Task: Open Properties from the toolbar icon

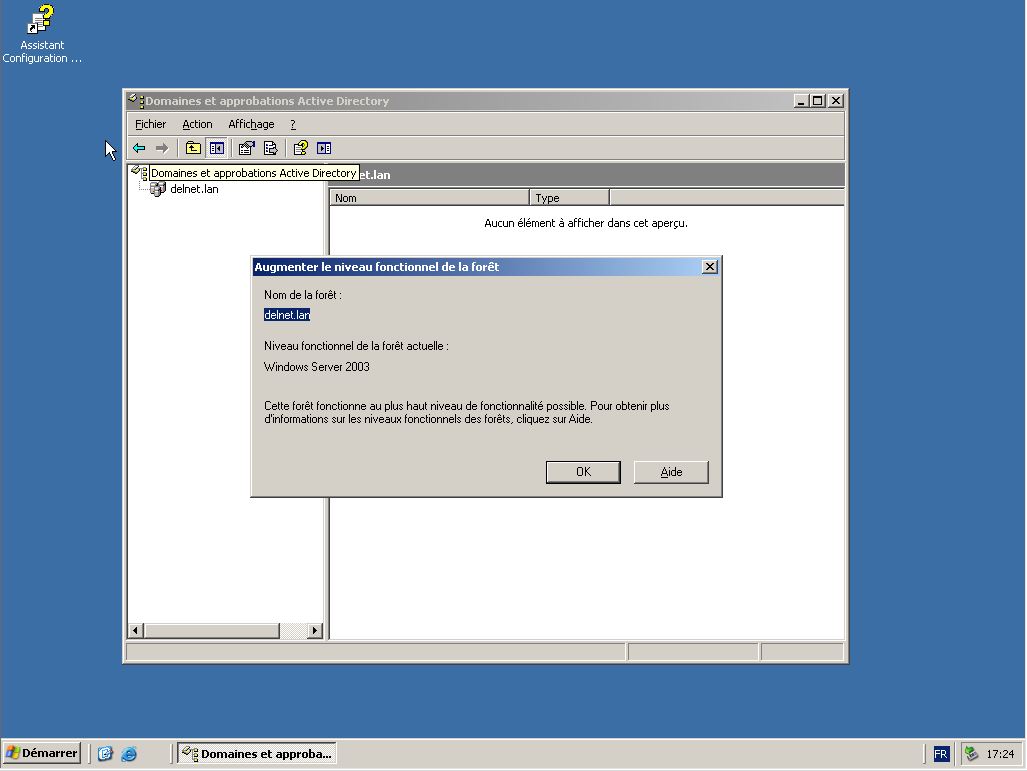Action: tap(246, 148)
